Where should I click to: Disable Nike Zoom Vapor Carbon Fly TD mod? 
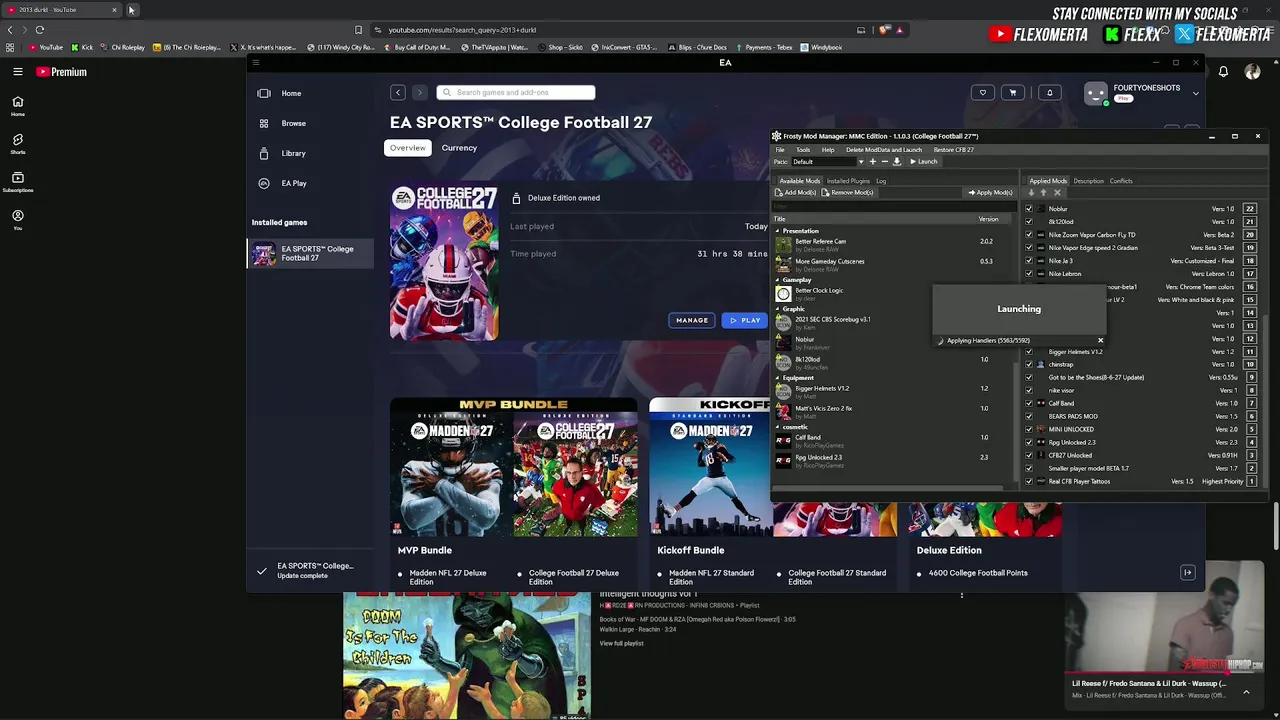pos(1029,235)
